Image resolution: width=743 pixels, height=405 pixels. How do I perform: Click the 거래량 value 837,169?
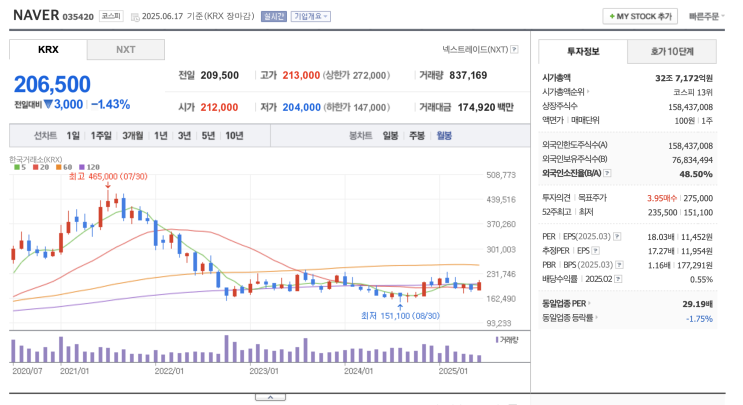[468, 75]
